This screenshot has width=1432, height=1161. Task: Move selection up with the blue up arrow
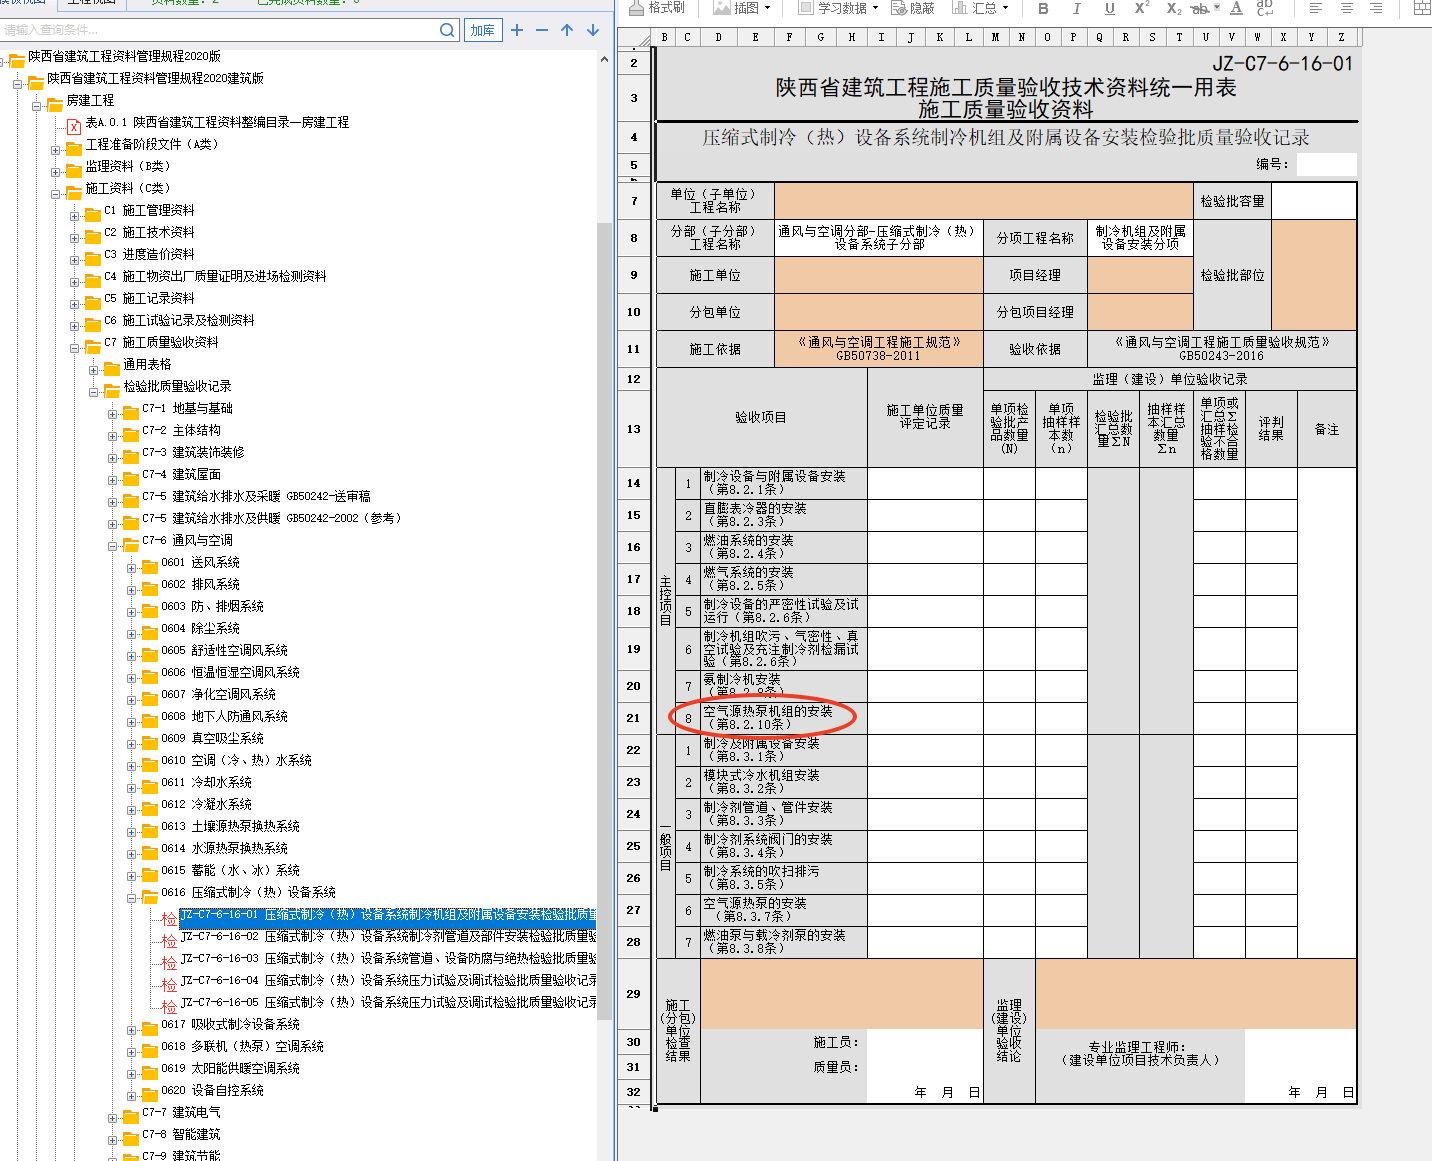click(x=567, y=30)
